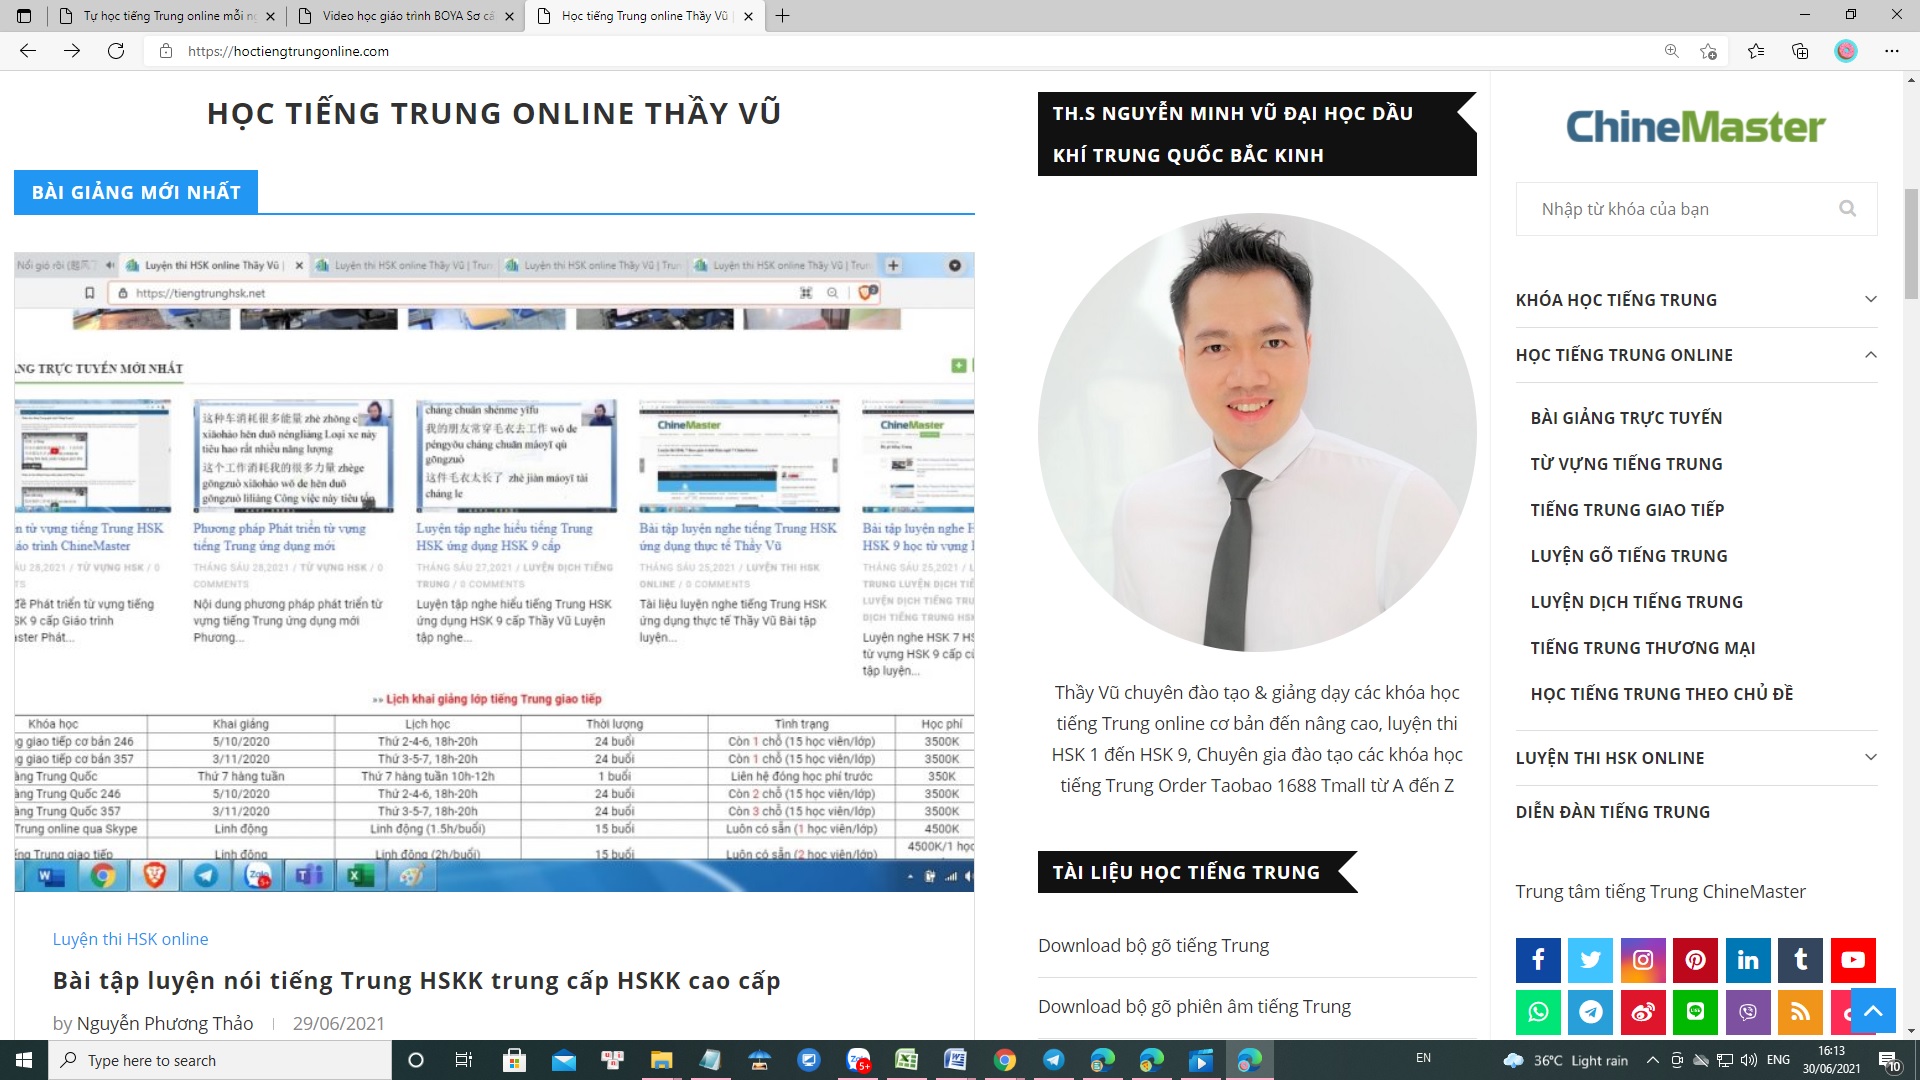Click the search magnifier icon in sidebar
Image resolution: width=1920 pixels, height=1080 pixels.
pos(1847,208)
